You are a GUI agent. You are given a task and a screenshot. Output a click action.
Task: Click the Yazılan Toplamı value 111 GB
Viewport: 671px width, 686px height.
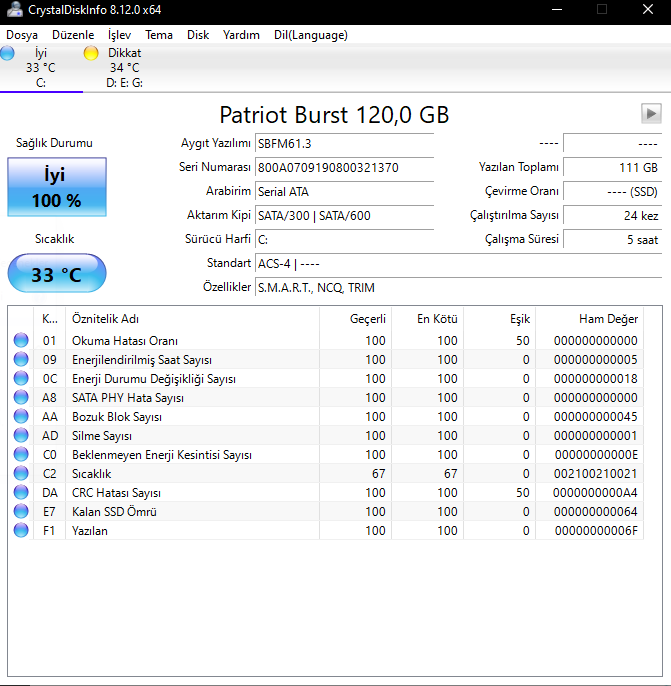(612, 168)
